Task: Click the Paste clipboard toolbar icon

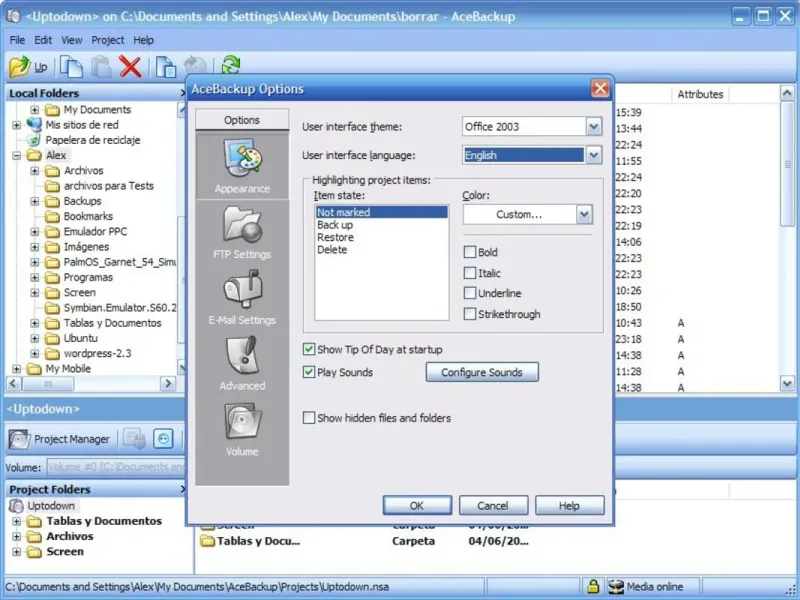Action: pyautogui.click(x=101, y=67)
